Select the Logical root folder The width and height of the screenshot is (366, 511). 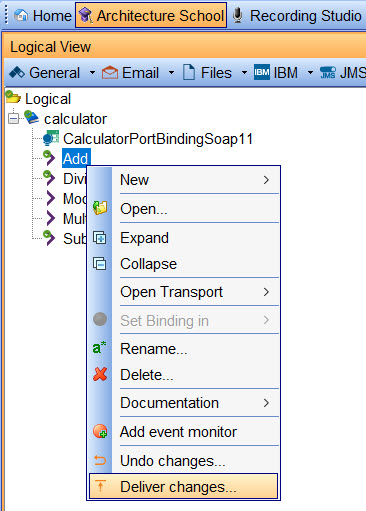point(48,99)
